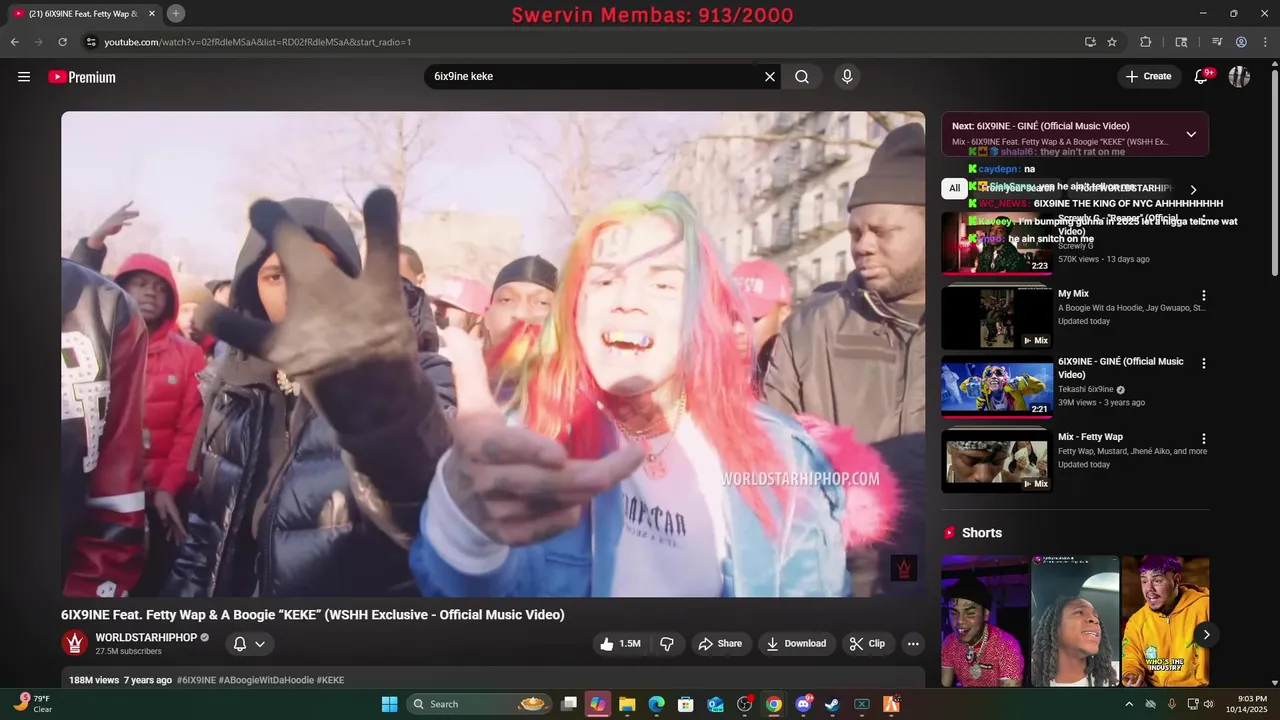The height and width of the screenshot is (720, 1280).
Task: Select the 6IX9INE Feat. Fetty Wap tab
Action: (85, 13)
